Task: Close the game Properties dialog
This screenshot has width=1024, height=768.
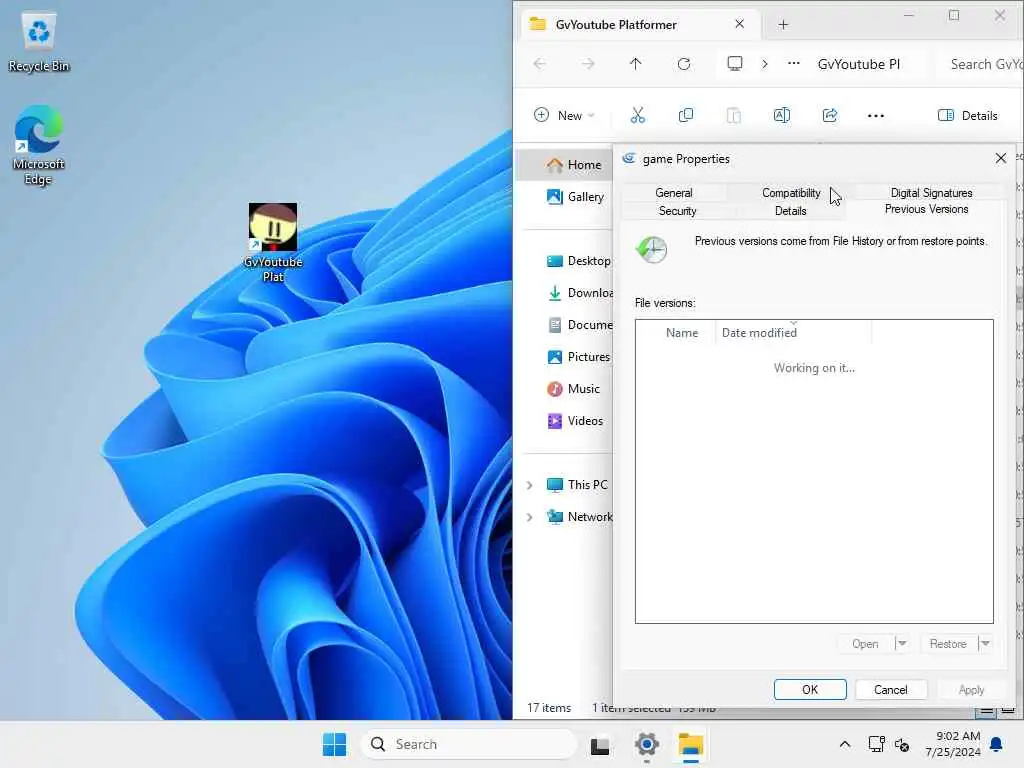Action: [1000, 158]
